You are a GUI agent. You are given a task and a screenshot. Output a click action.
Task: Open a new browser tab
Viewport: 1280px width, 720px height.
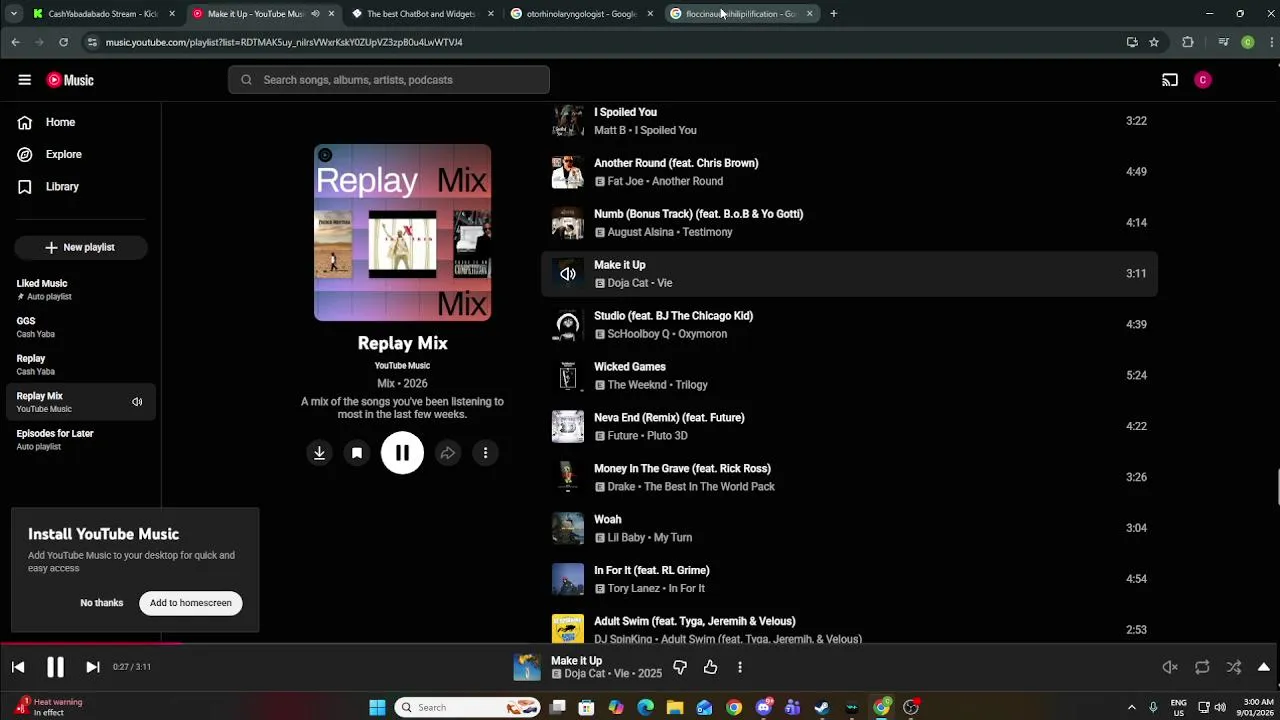coord(834,14)
